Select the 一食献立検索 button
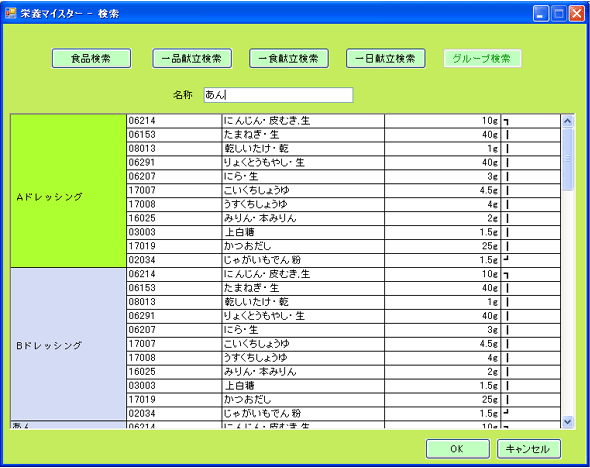This screenshot has width=590, height=468. click(x=289, y=58)
